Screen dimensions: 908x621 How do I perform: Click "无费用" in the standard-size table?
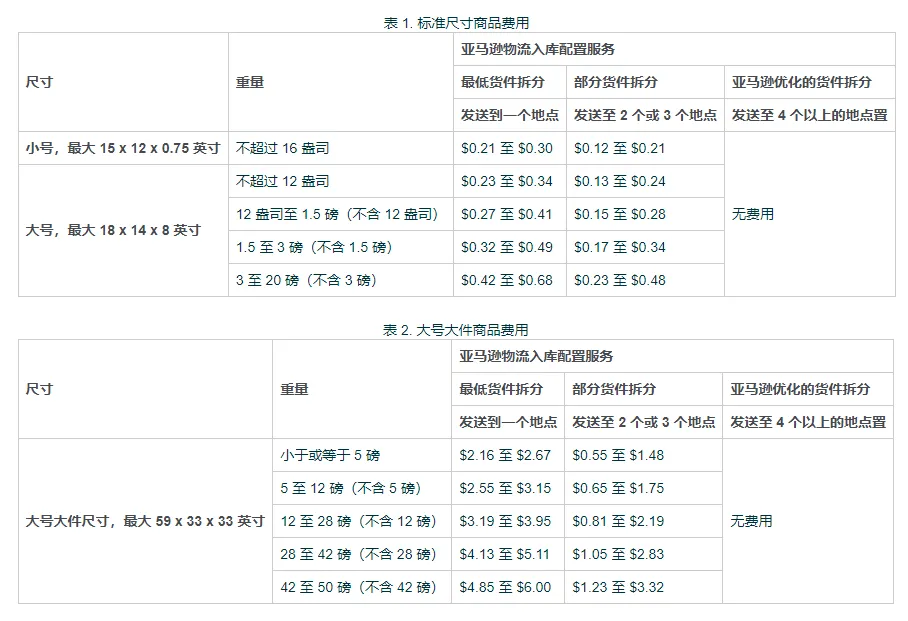coord(752,214)
